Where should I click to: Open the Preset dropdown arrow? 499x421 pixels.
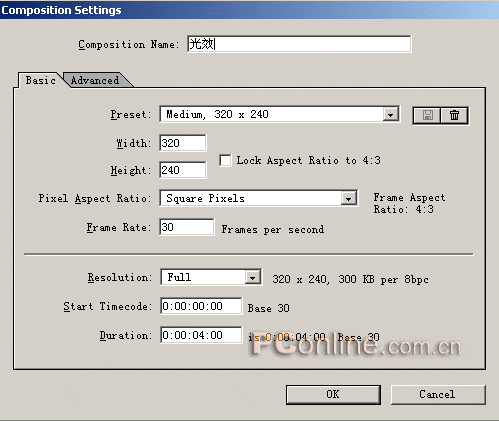(390, 115)
